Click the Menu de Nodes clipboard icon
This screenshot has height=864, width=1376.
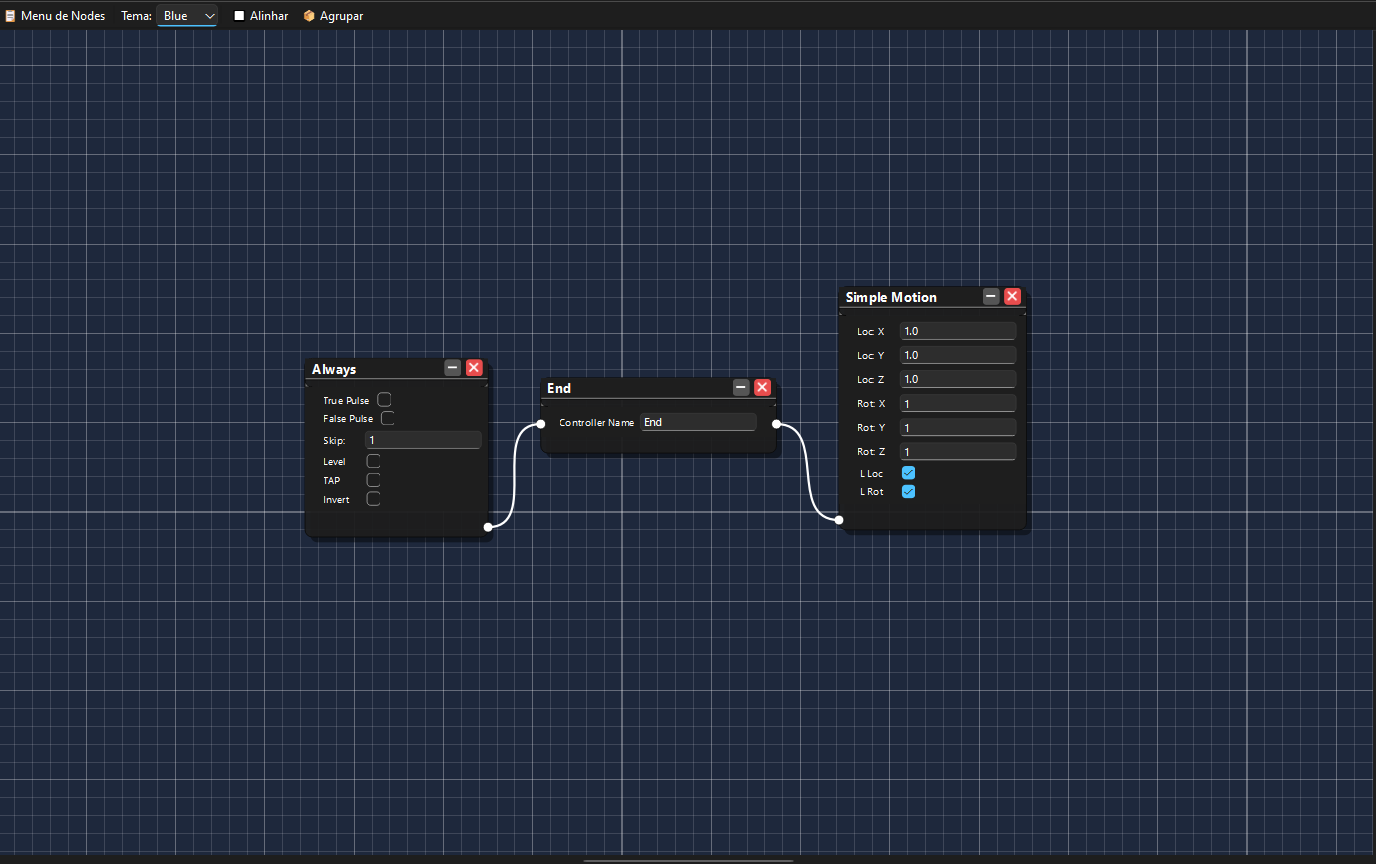10,16
